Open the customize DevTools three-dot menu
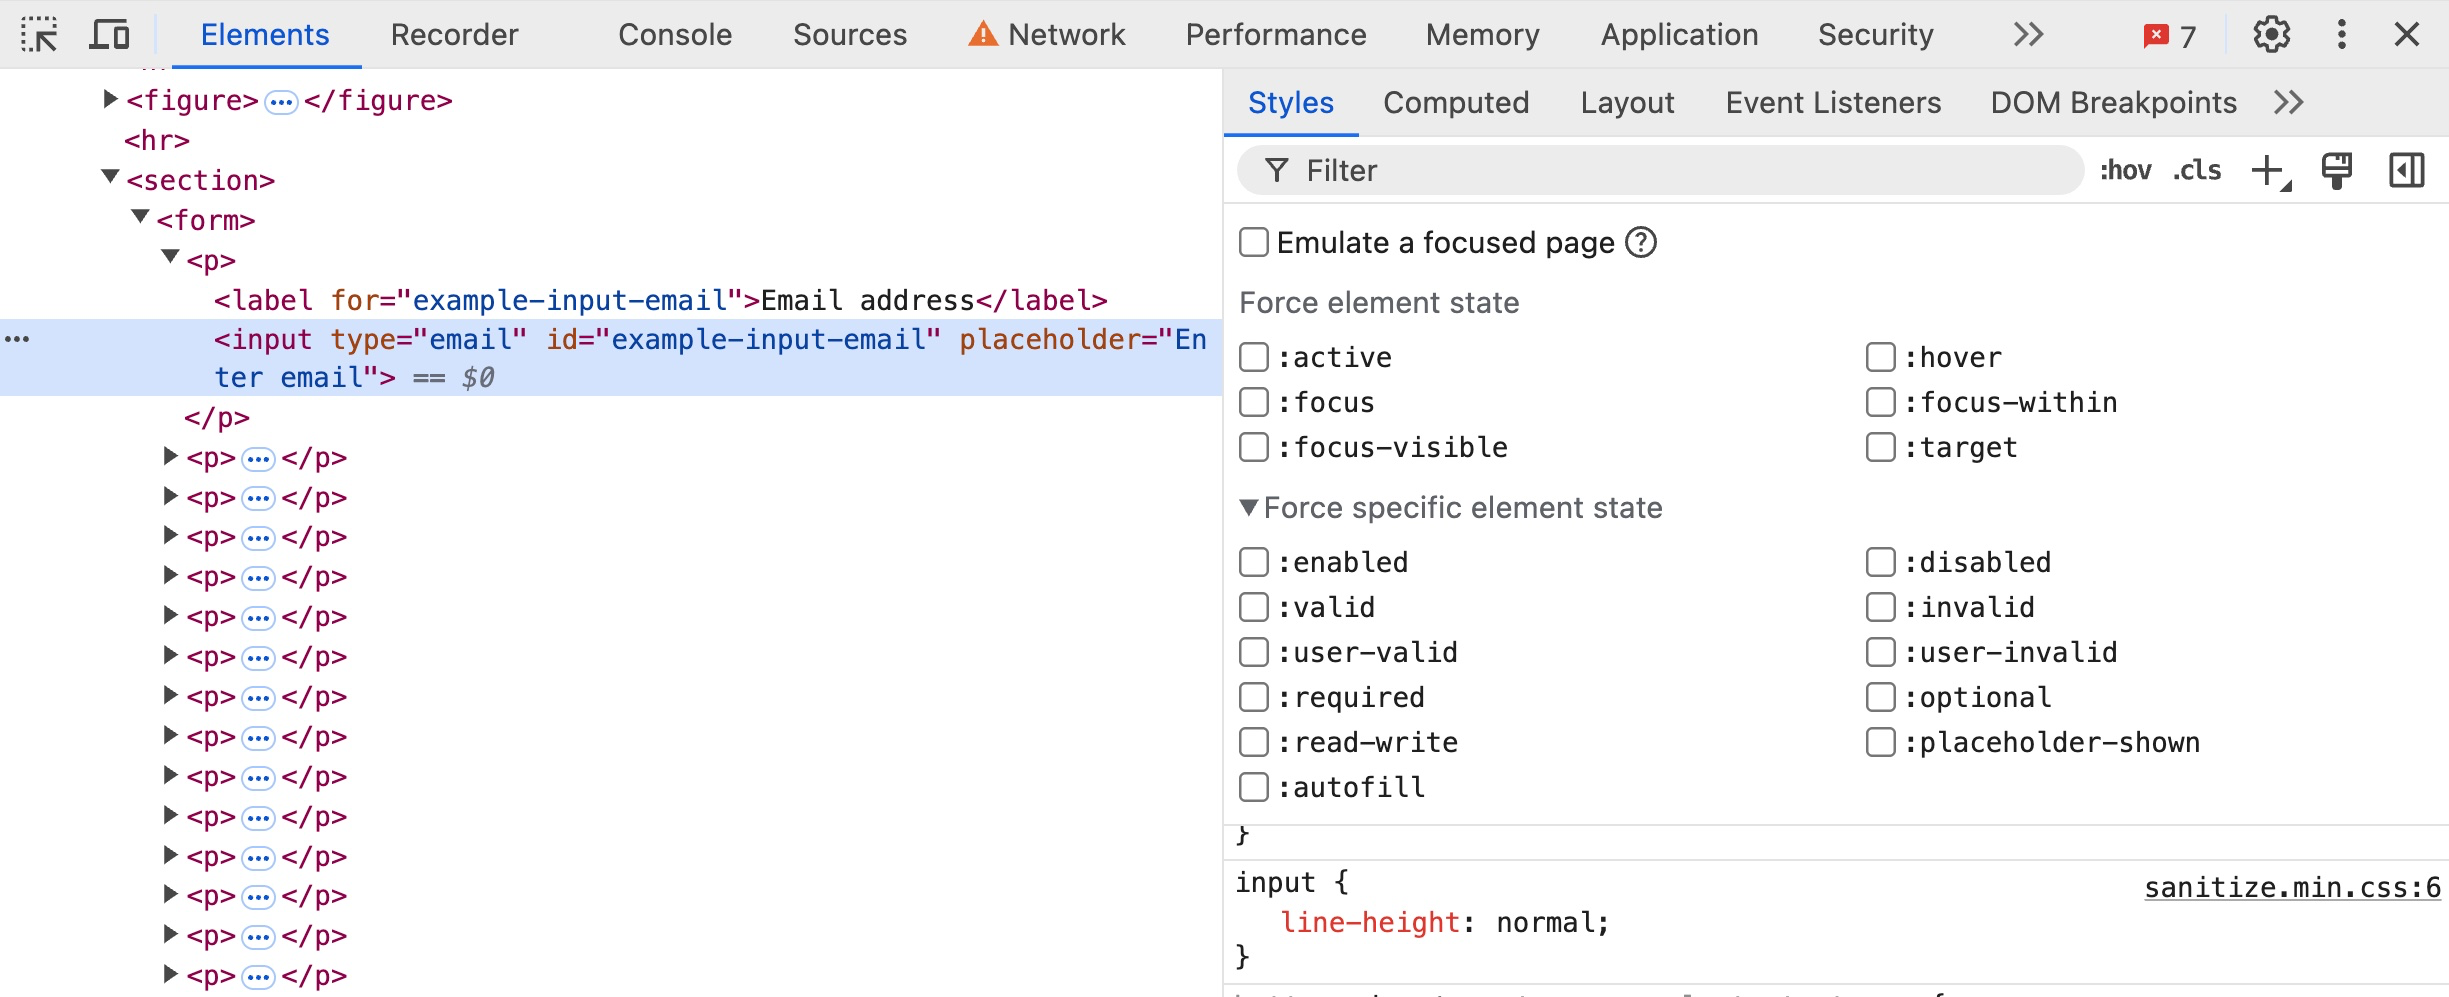Viewport: 2449px width, 997px height. 2341,35
